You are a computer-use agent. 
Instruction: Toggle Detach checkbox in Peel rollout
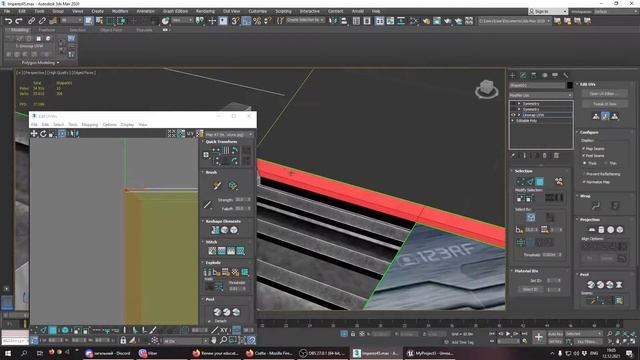click(210, 321)
